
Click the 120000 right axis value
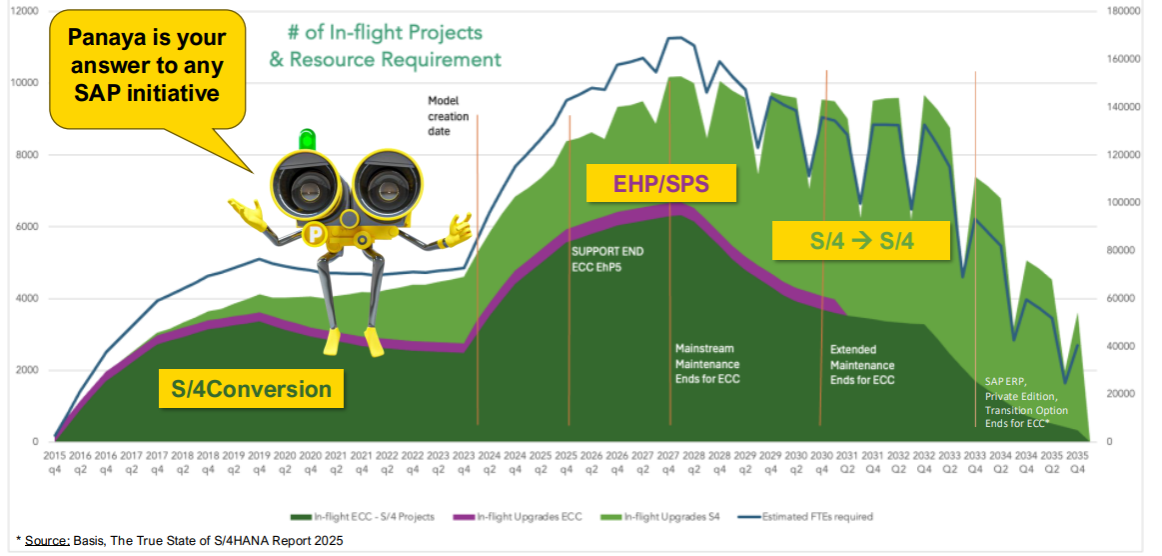(x=1123, y=155)
